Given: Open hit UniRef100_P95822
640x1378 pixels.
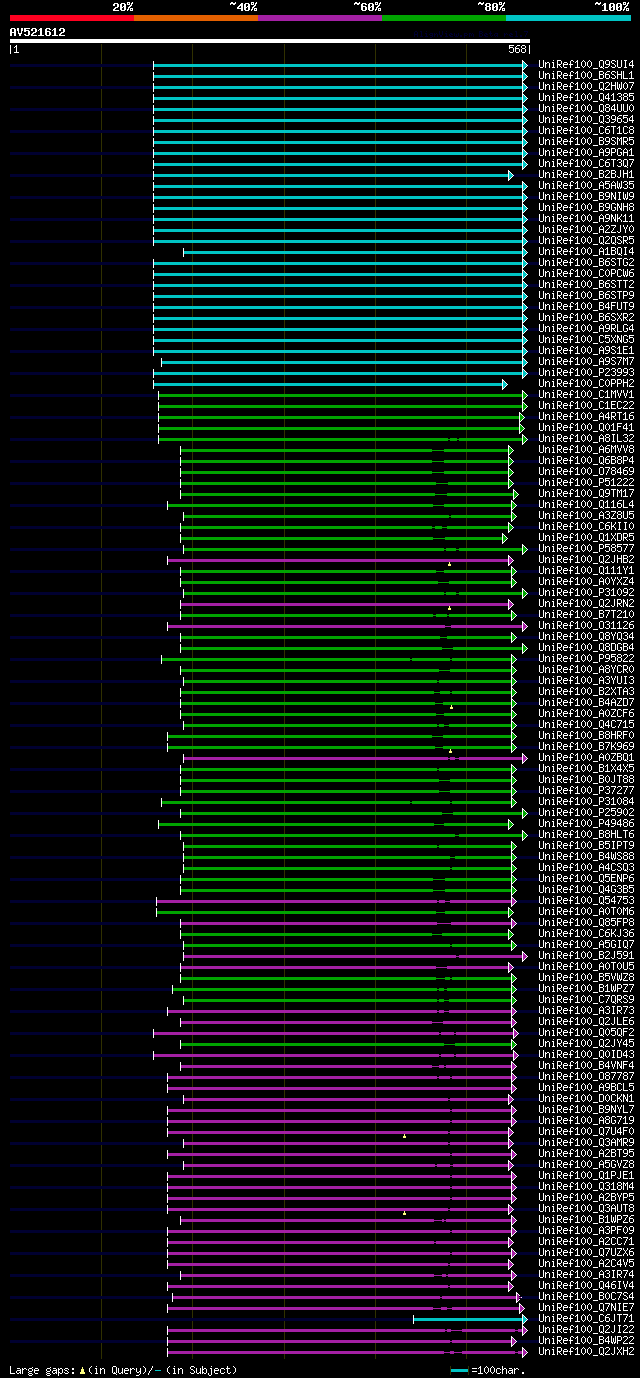Looking at the screenshot, I should click(586, 658).
